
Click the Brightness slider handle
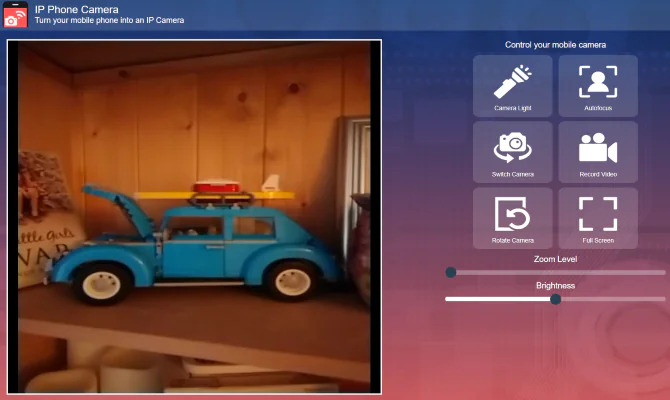555,299
